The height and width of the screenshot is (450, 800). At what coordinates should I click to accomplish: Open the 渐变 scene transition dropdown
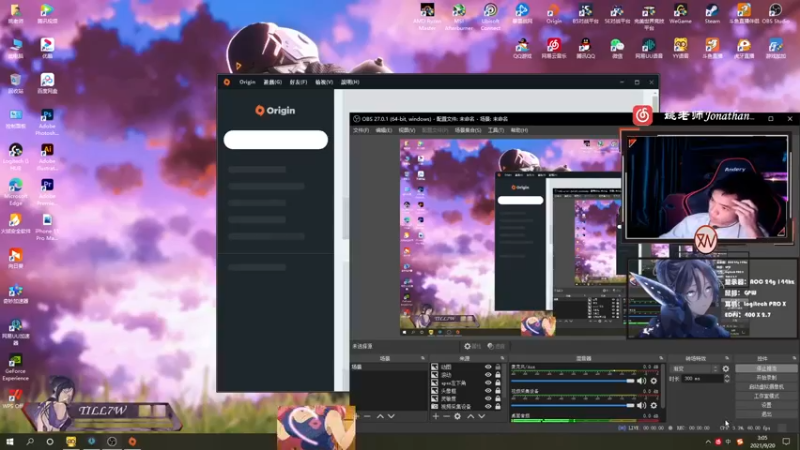(694, 368)
